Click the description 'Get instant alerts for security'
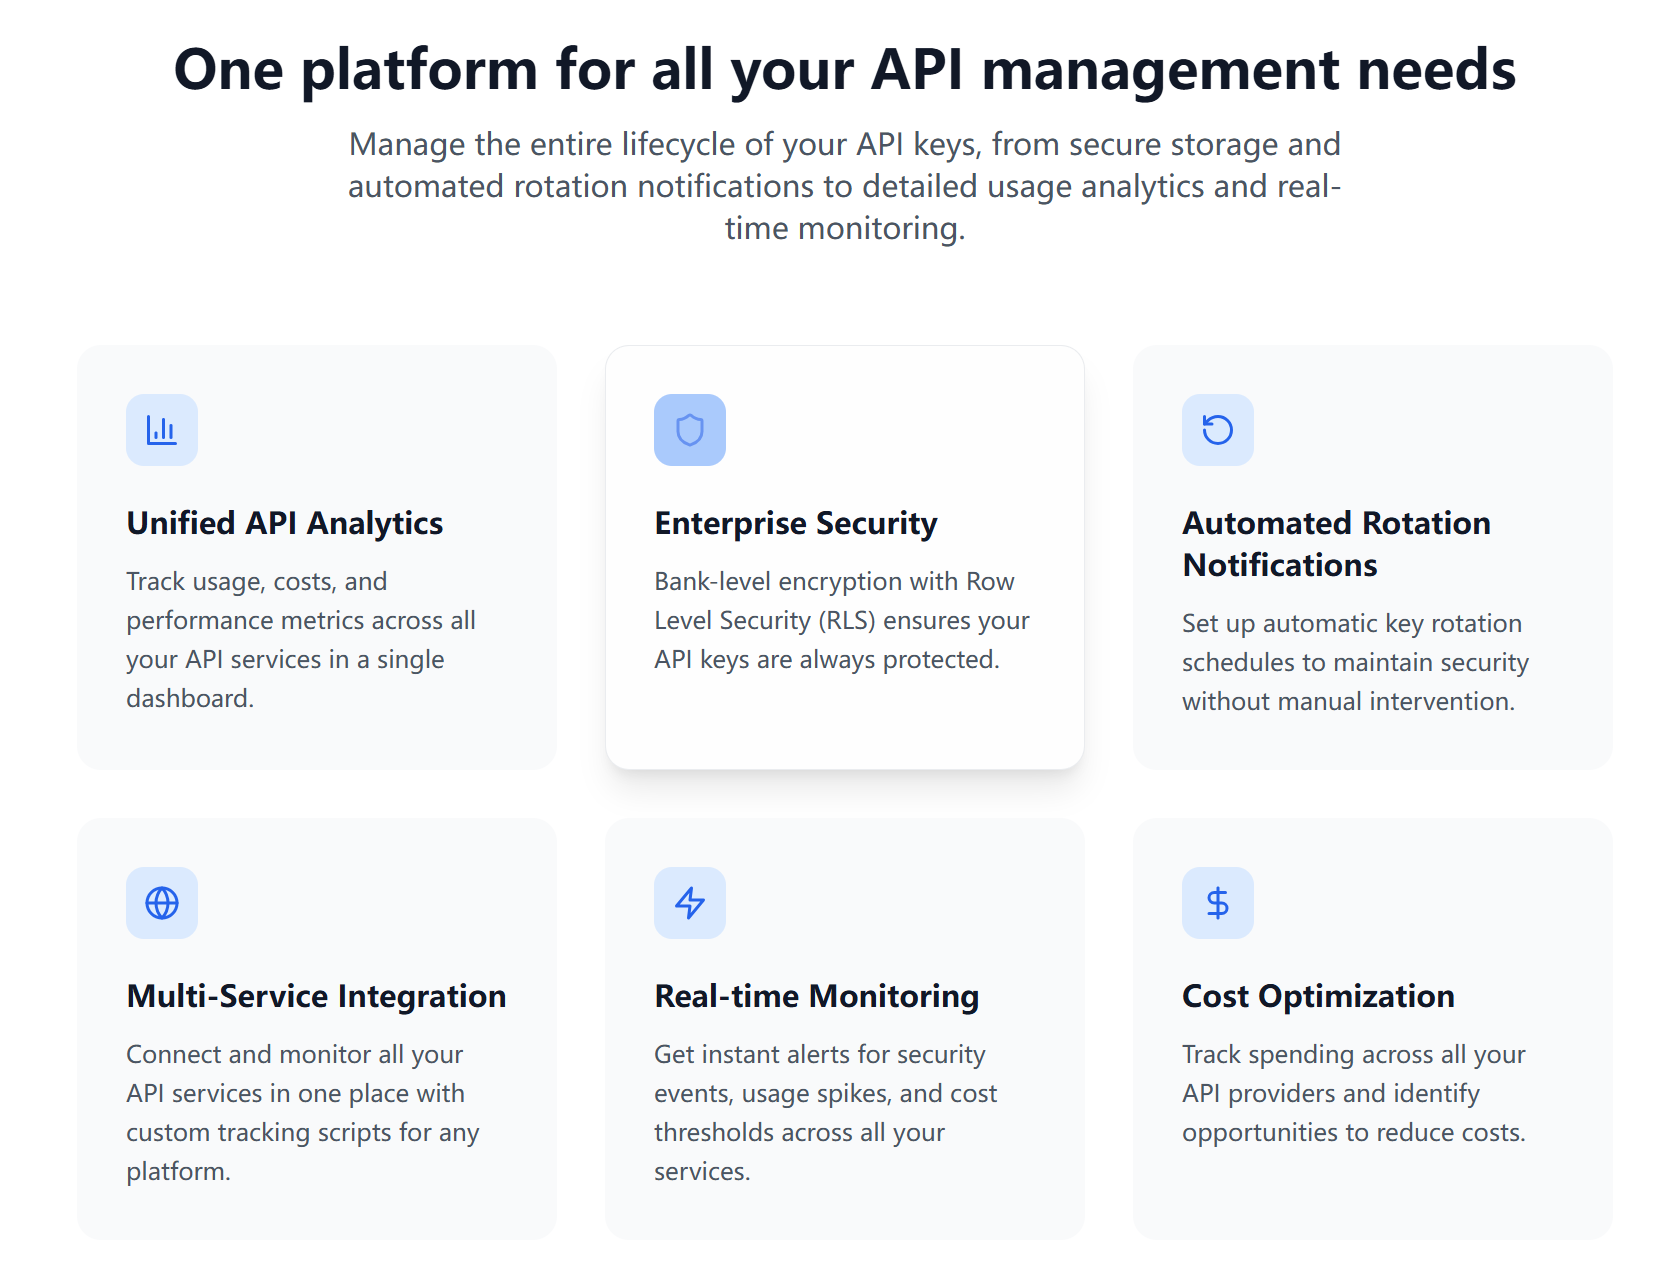Screen dimensions: 1653x1279 (826, 1113)
